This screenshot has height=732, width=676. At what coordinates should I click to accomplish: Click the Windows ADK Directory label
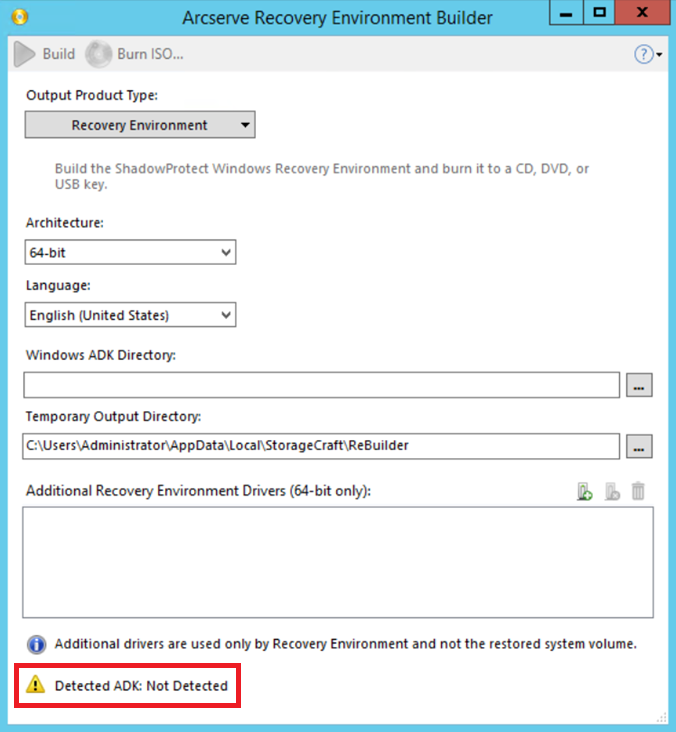(x=101, y=355)
